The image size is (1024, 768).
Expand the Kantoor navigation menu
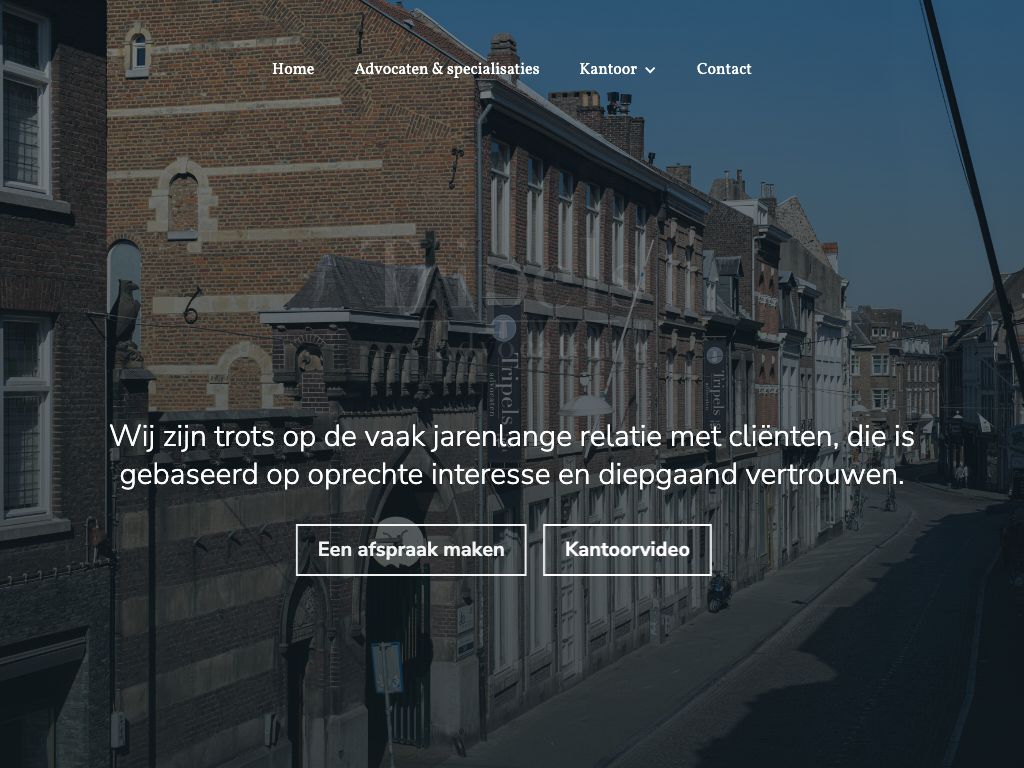[617, 69]
